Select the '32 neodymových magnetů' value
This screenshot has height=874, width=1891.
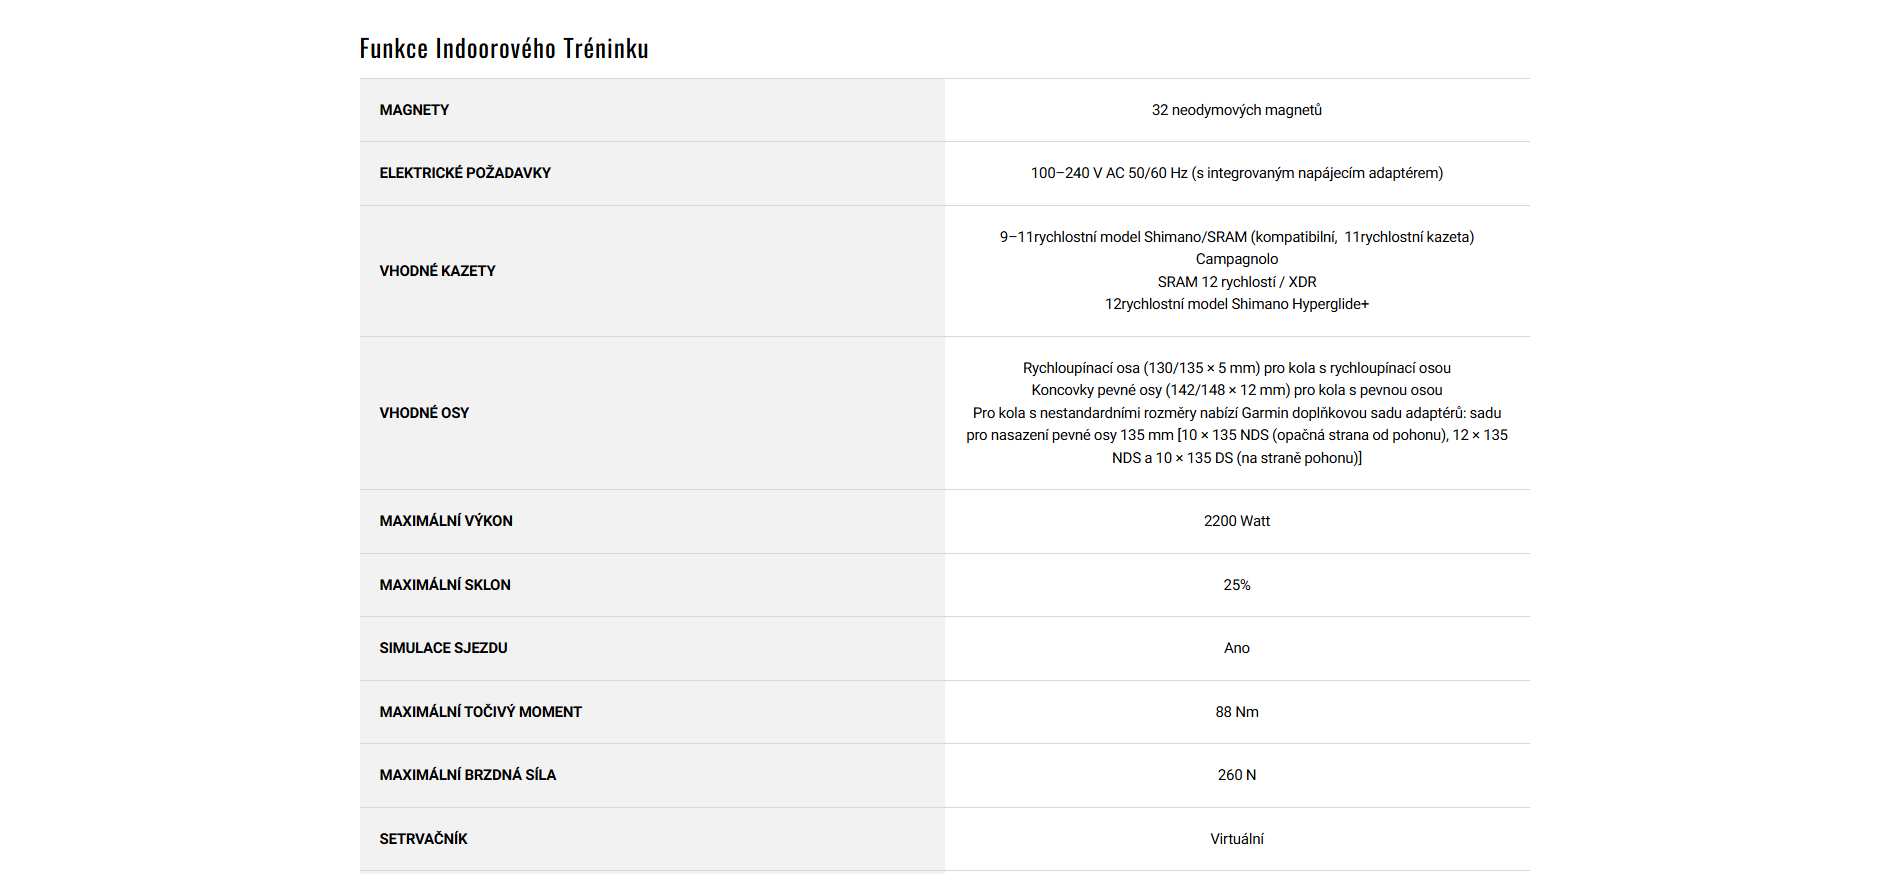tap(1236, 110)
